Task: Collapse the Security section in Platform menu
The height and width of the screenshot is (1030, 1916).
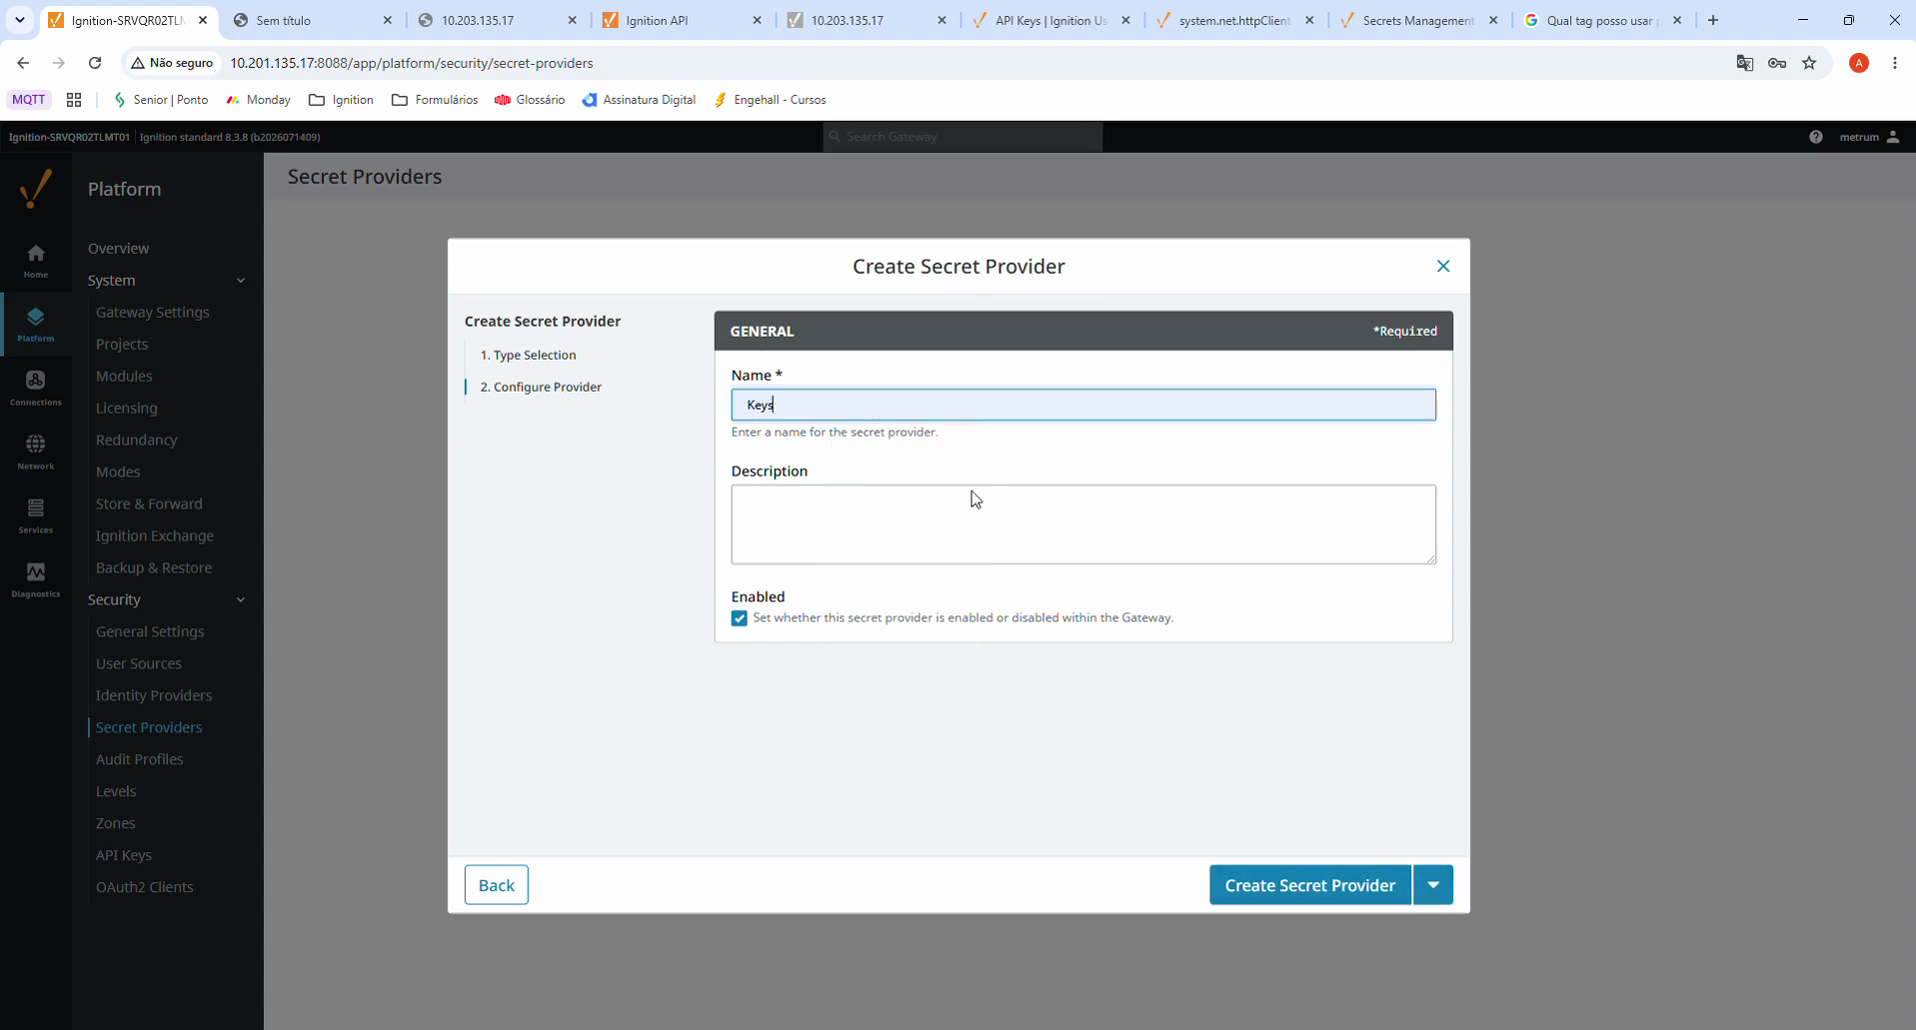Action: point(241,600)
